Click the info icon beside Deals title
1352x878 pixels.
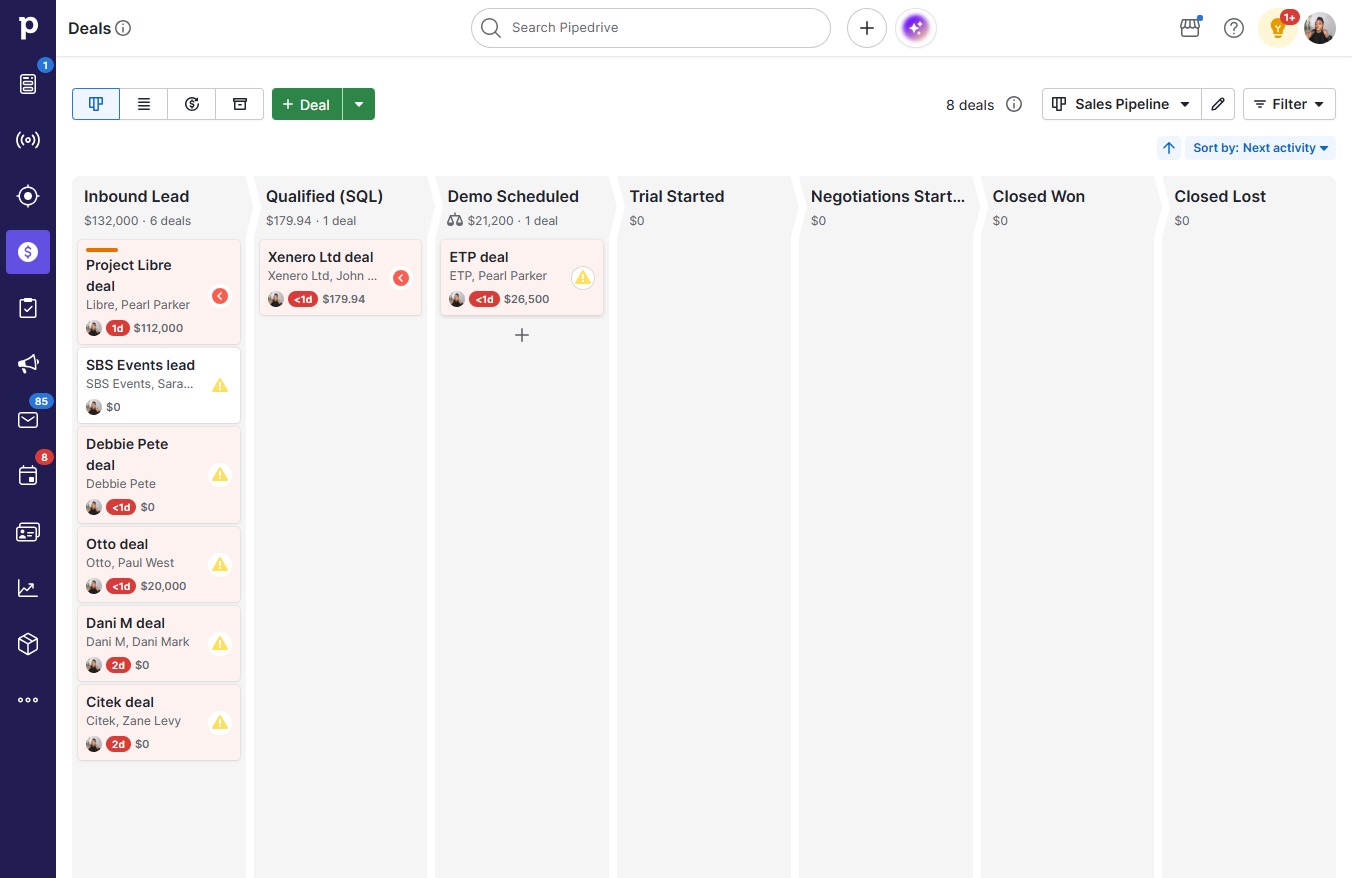(x=124, y=28)
